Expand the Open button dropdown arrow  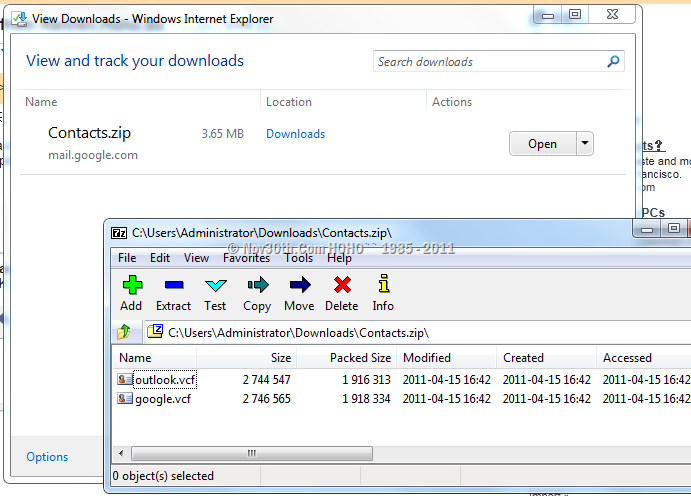[x=585, y=143]
